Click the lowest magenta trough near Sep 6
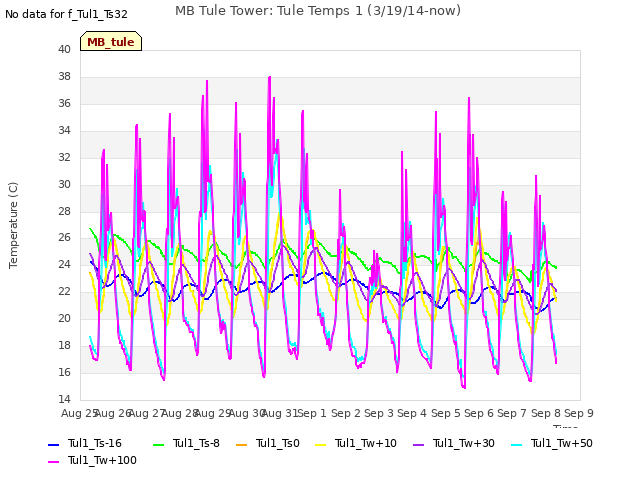The height and width of the screenshot is (480, 640). tap(464, 387)
